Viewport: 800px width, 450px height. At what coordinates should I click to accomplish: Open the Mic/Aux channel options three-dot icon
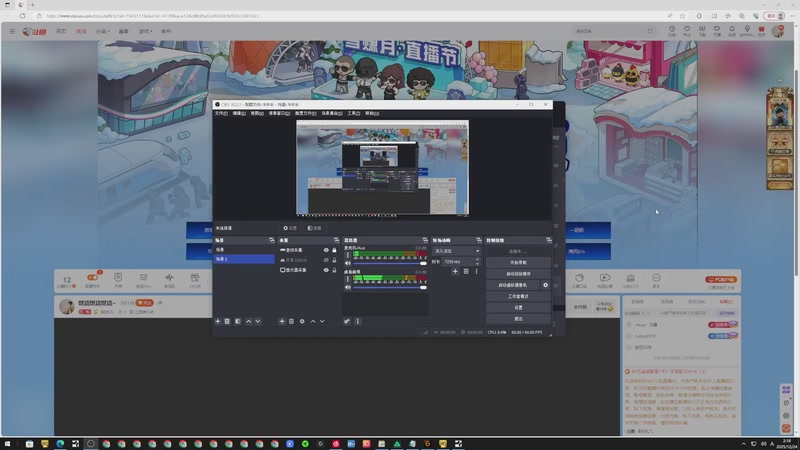click(x=348, y=255)
